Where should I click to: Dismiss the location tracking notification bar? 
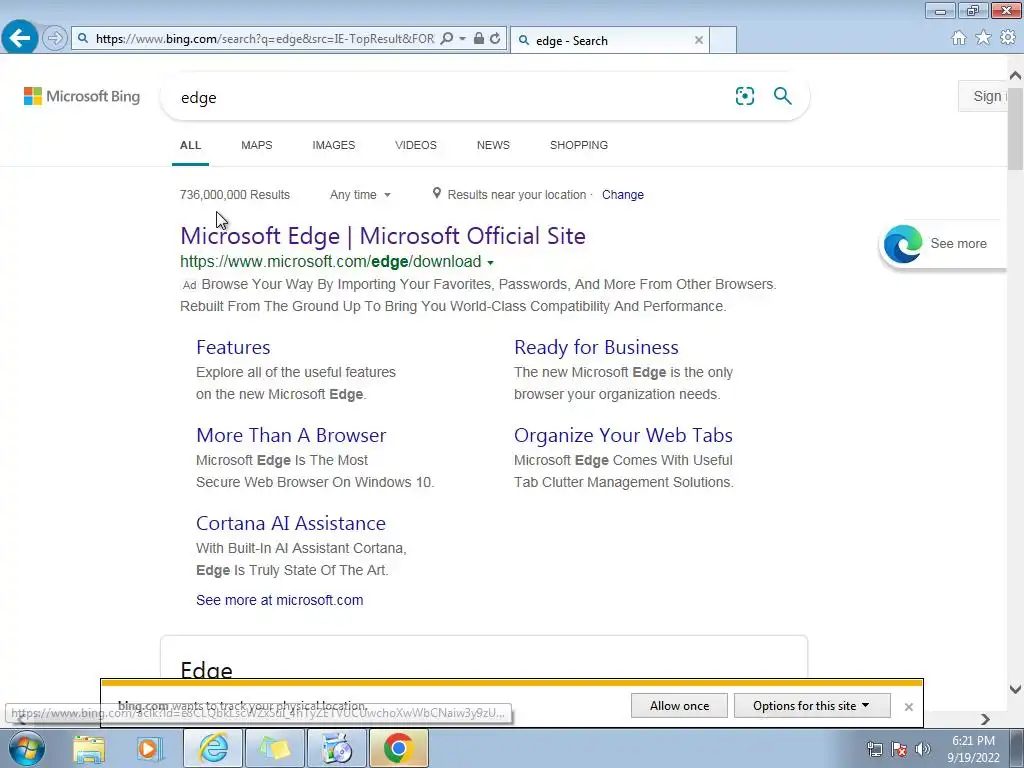click(x=908, y=707)
